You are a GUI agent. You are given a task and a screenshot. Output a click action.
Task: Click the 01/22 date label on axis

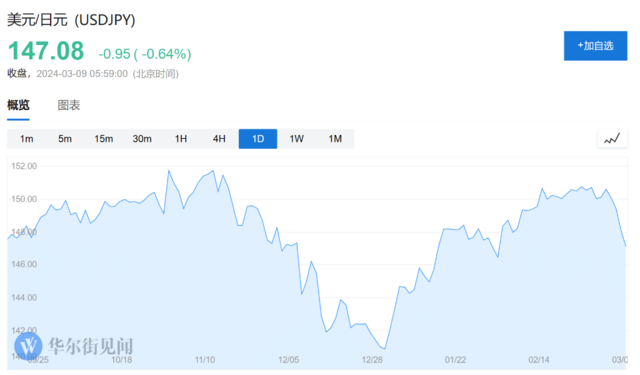click(x=456, y=360)
